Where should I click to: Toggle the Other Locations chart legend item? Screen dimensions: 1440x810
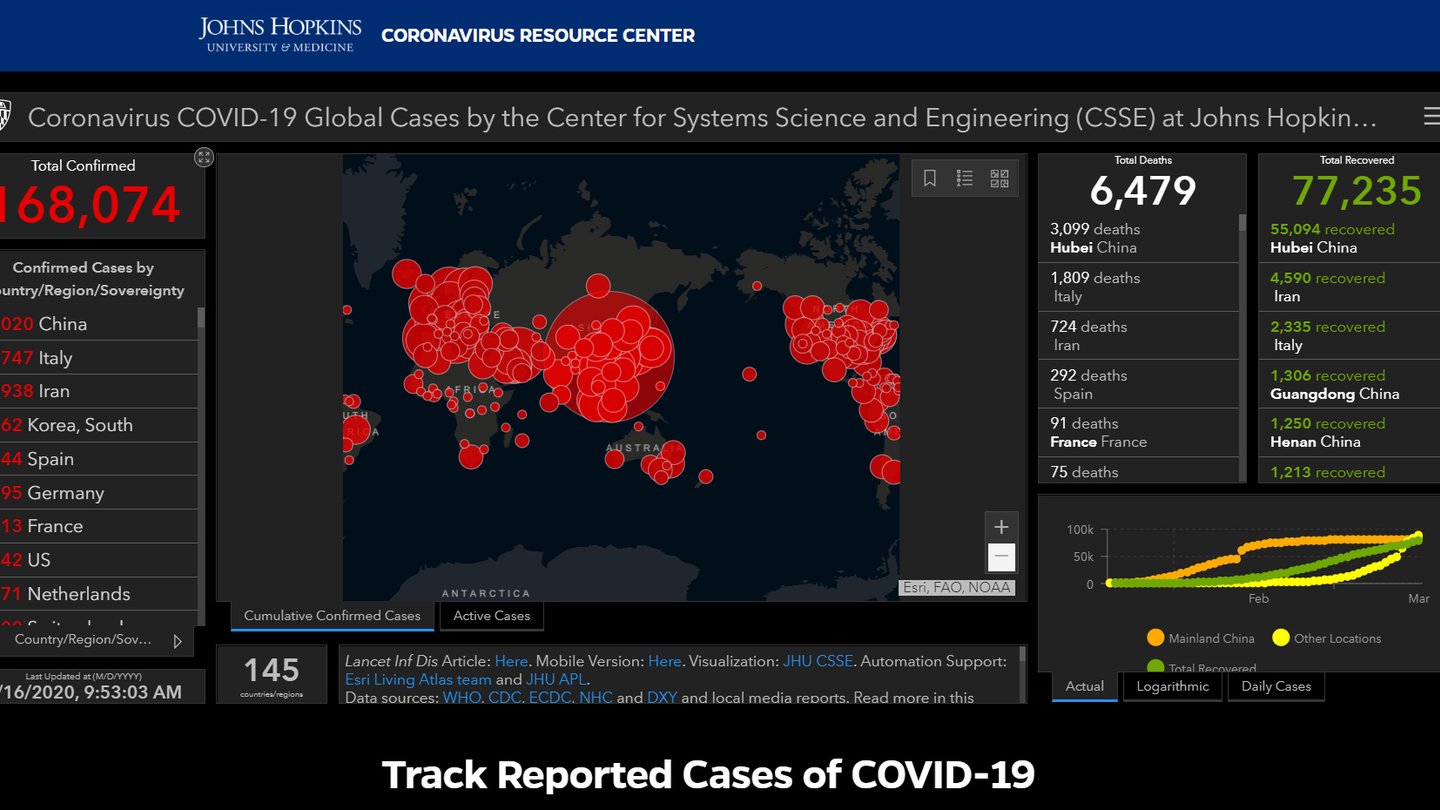(x=1326, y=638)
